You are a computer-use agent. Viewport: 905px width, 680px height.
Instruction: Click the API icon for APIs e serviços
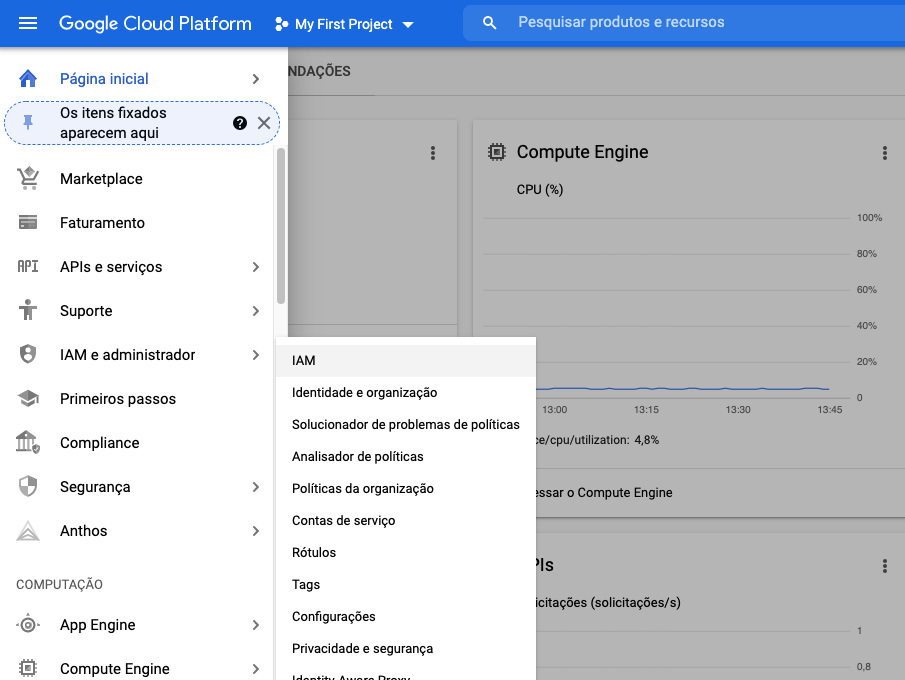(28, 266)
